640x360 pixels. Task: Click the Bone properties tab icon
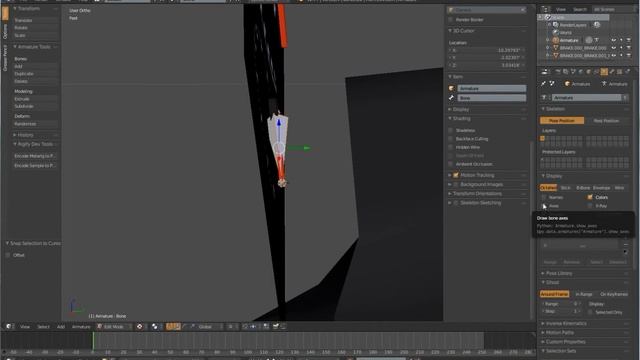[612, 72]
